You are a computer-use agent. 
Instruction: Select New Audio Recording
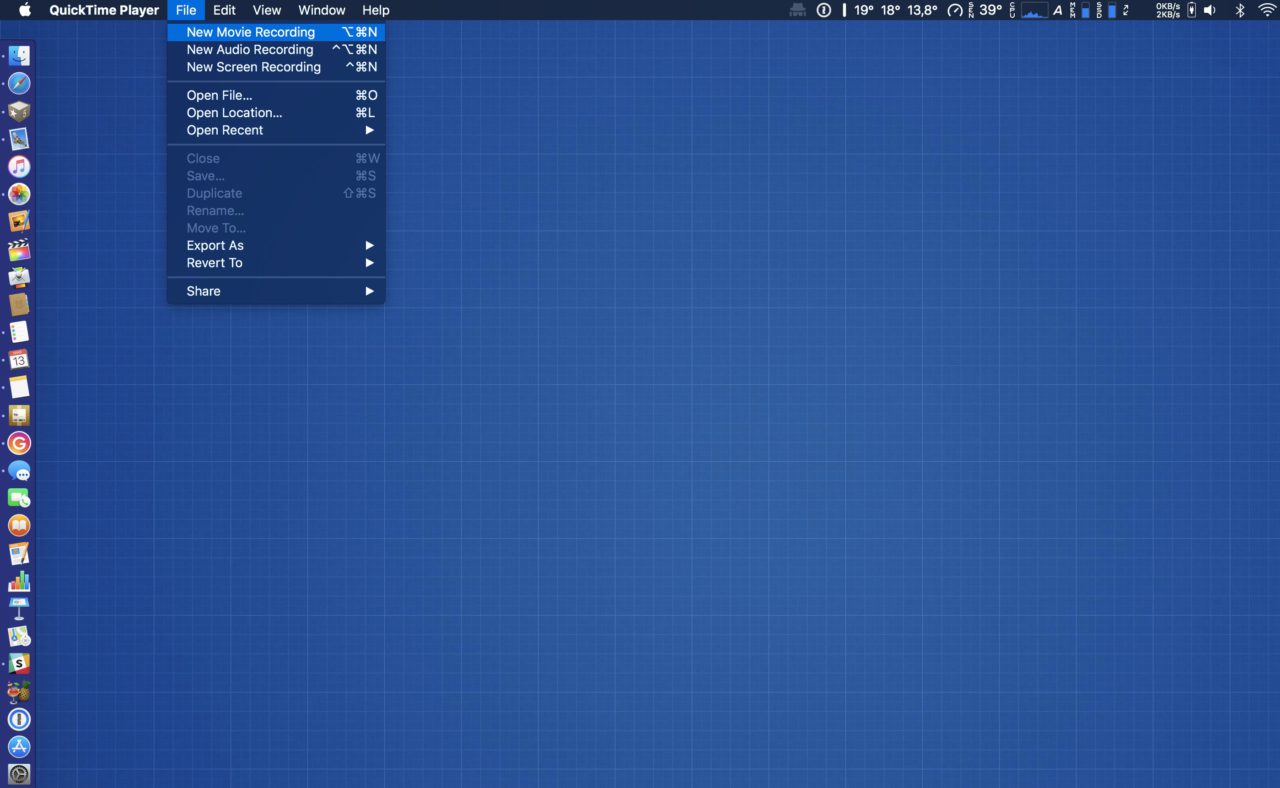coord(276,49)
